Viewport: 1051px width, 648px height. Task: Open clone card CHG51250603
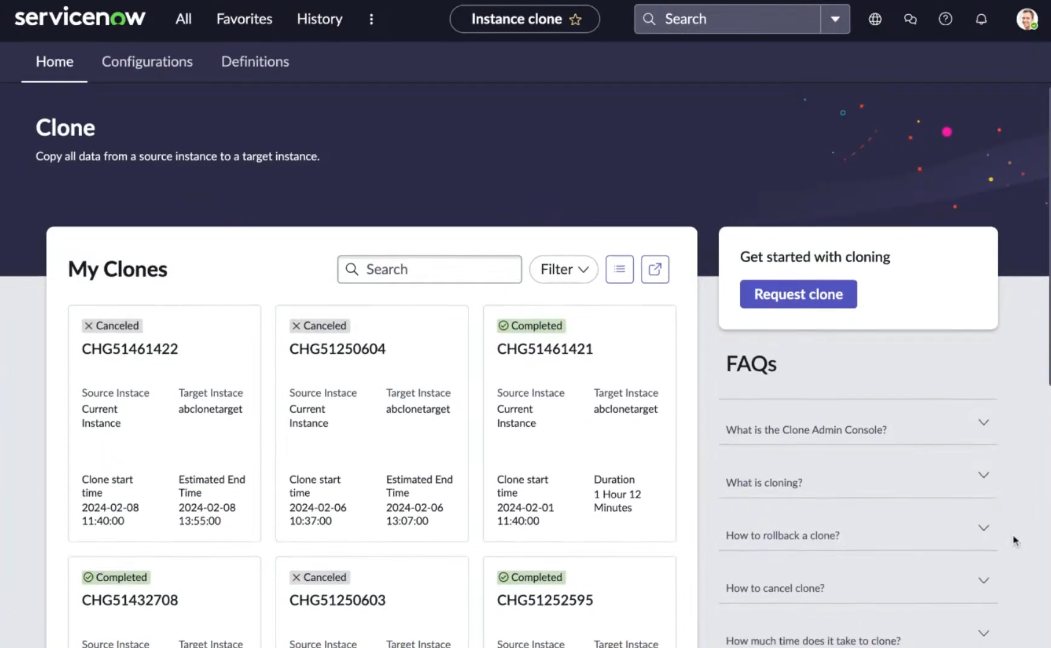[371, 602]
